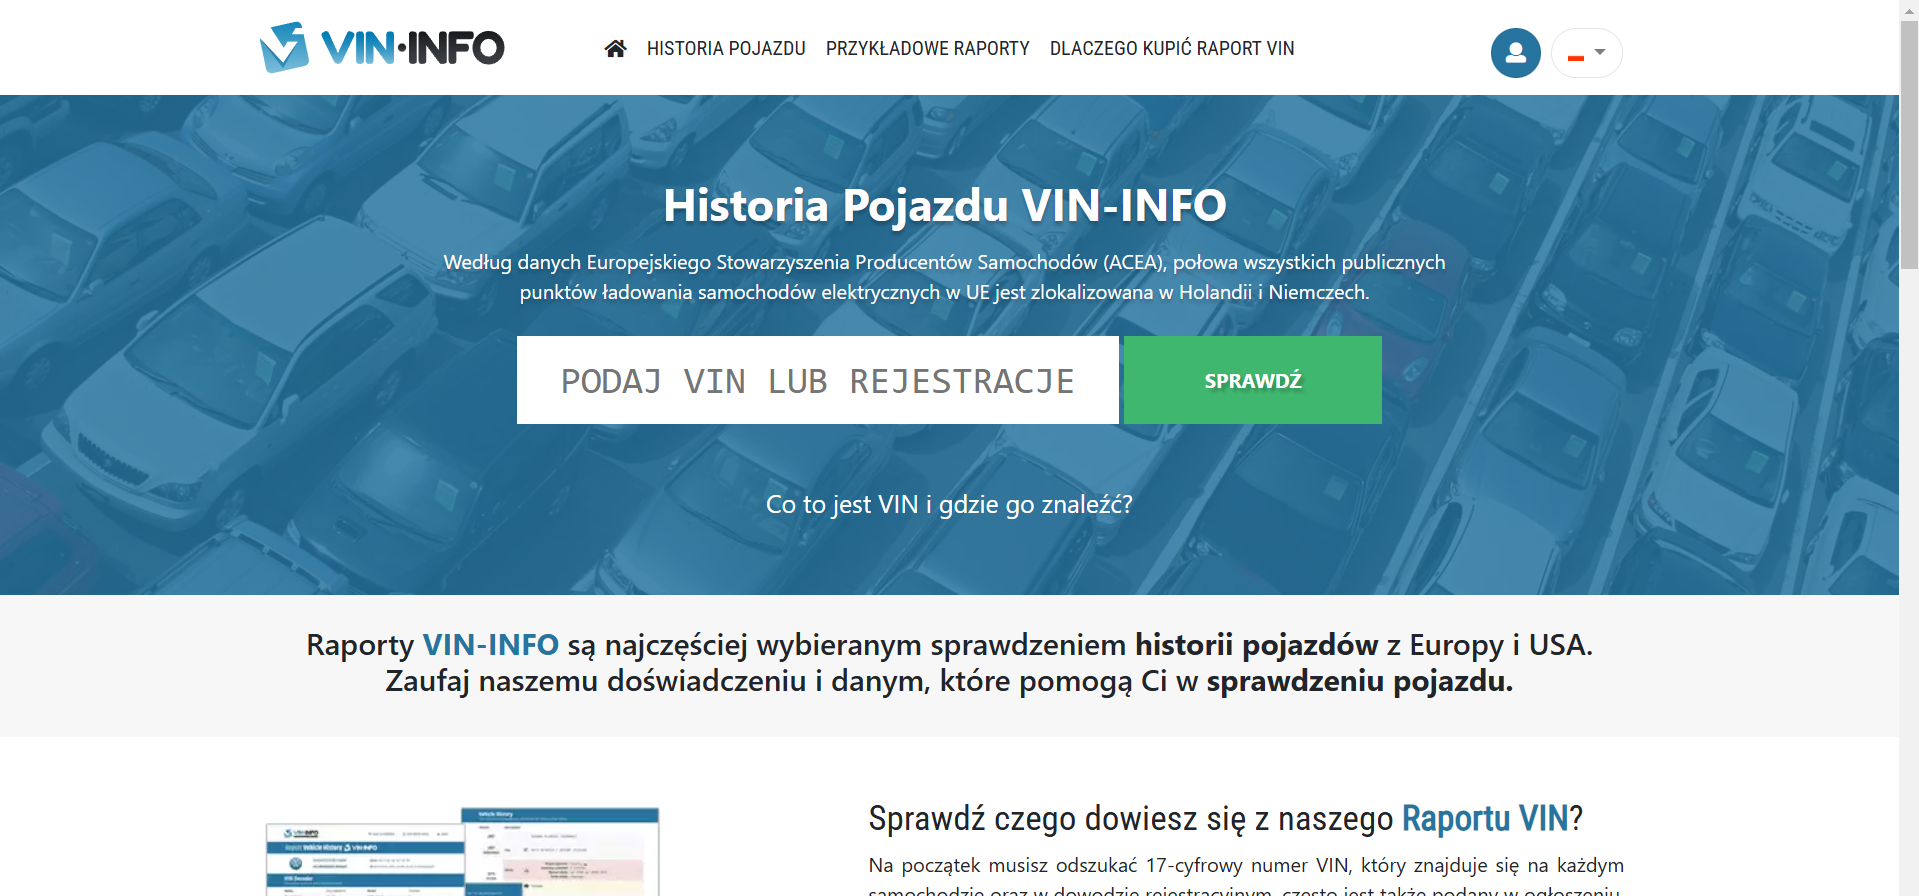Expand the language flag dropdown

1586,53
